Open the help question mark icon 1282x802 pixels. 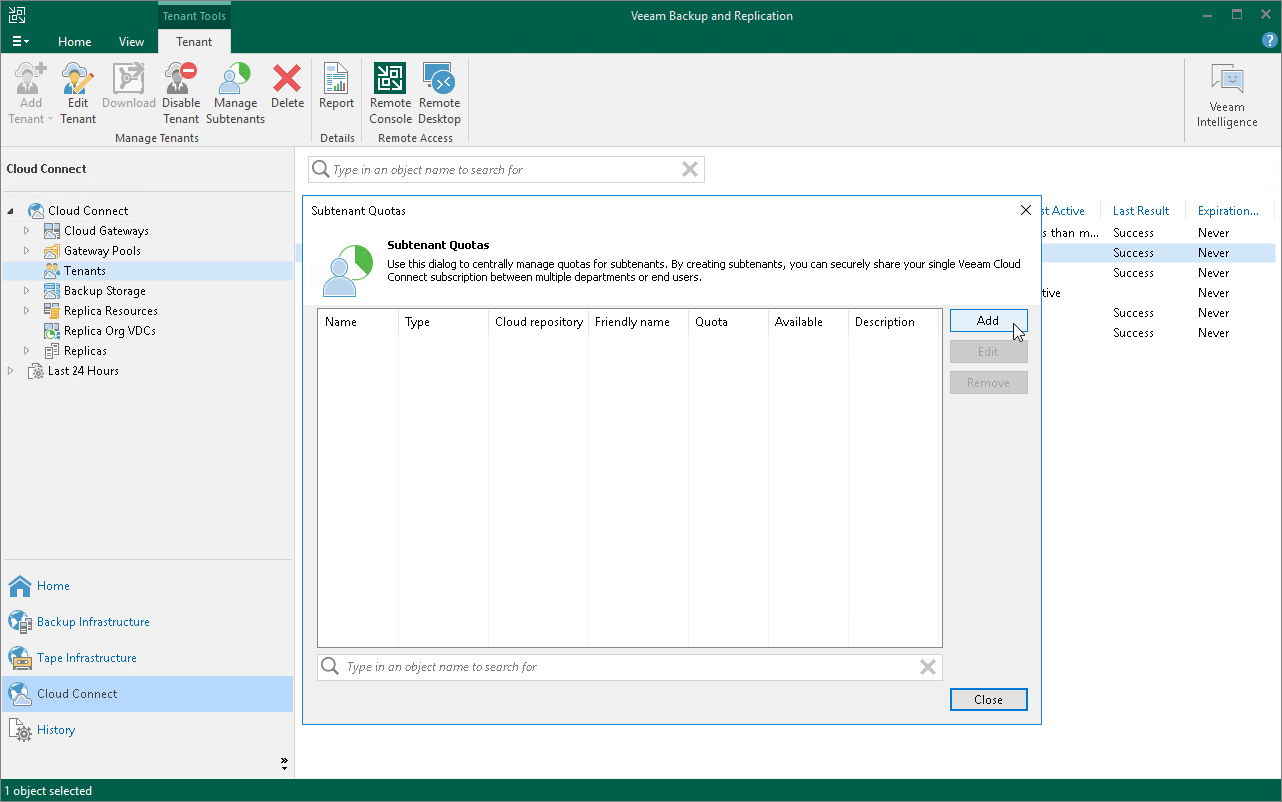point(1270,41)
